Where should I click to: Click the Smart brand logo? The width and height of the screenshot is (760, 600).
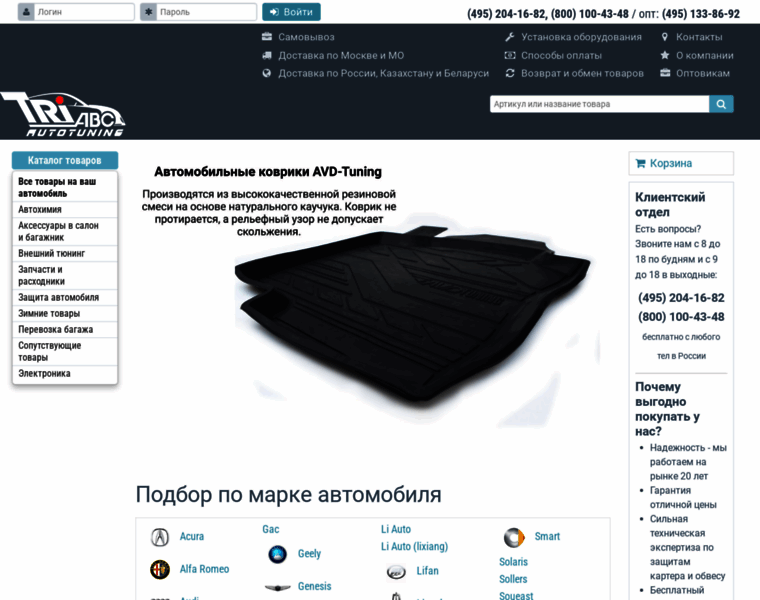pyautogui.click(x=514, y=537)
